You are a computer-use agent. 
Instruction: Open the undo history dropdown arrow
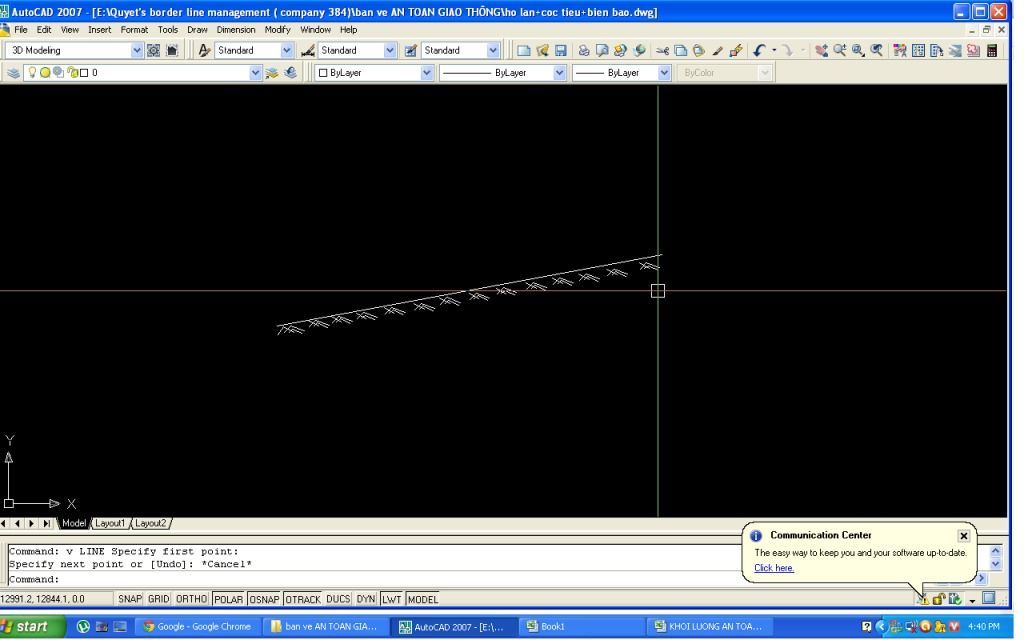tap(774, 50)
